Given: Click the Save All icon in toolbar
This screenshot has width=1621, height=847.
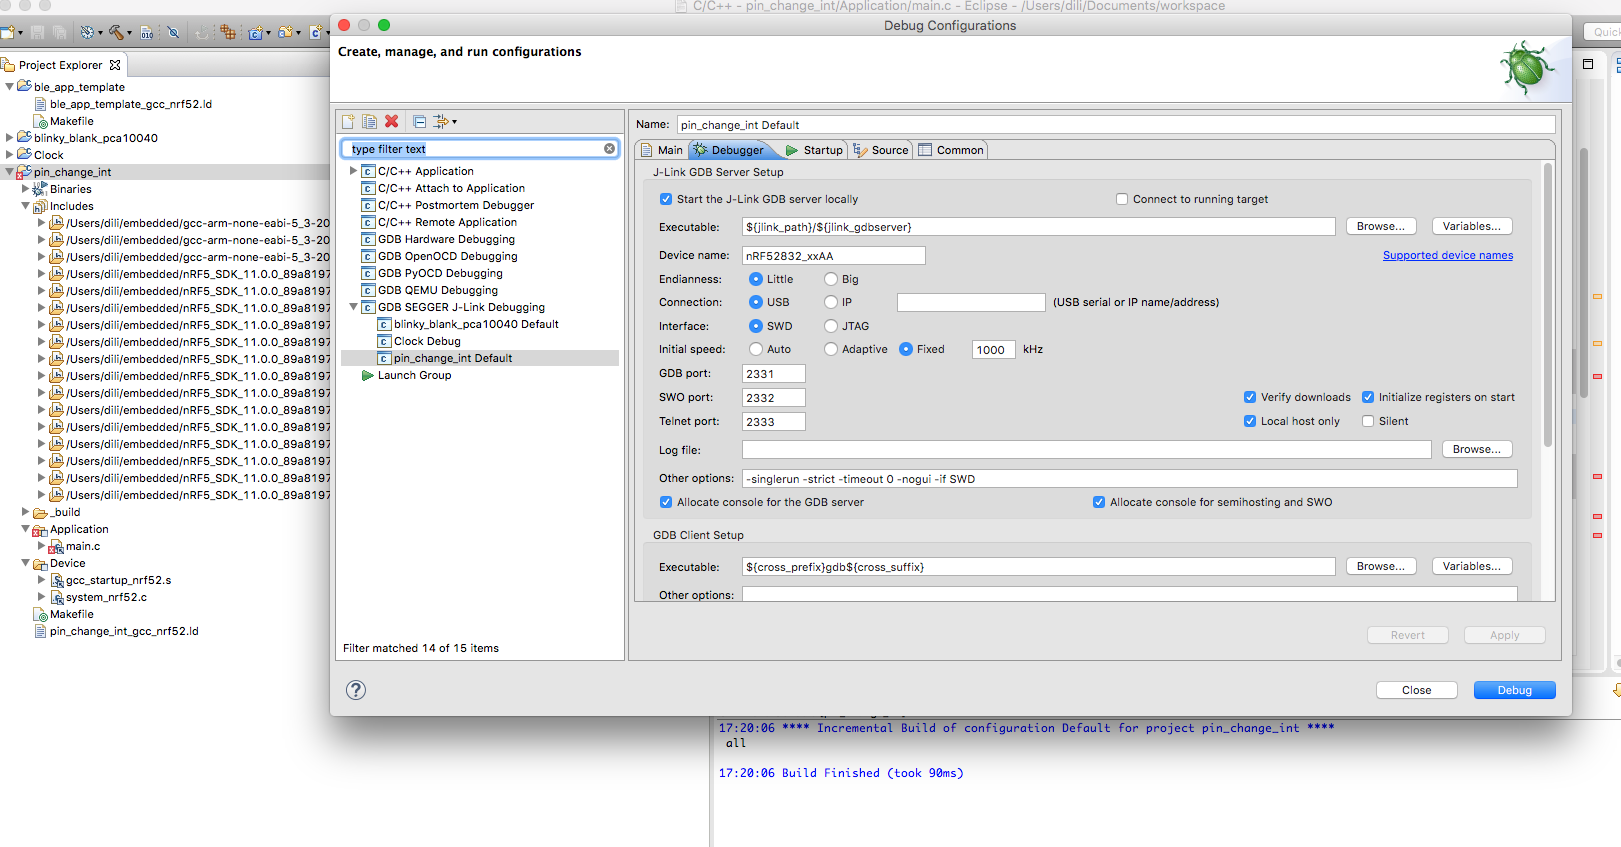Looking at the screenshot, I should 59,33.
